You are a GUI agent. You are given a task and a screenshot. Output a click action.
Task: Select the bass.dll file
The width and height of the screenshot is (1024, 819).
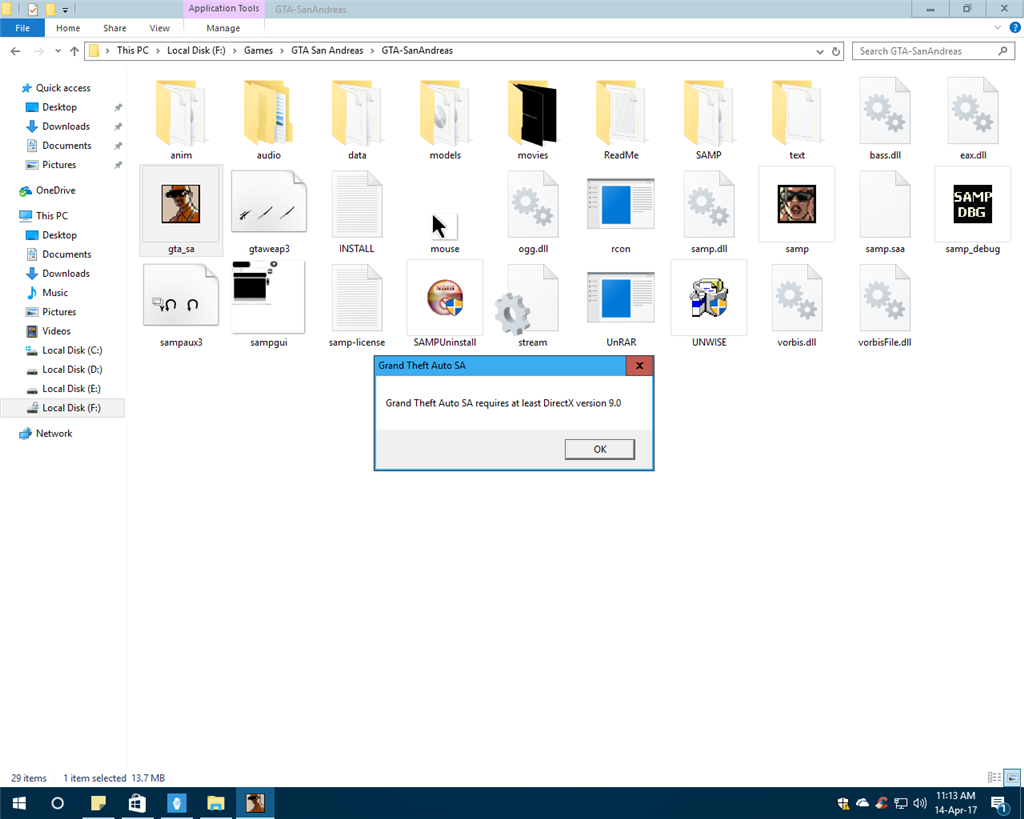tap(885, 111)
